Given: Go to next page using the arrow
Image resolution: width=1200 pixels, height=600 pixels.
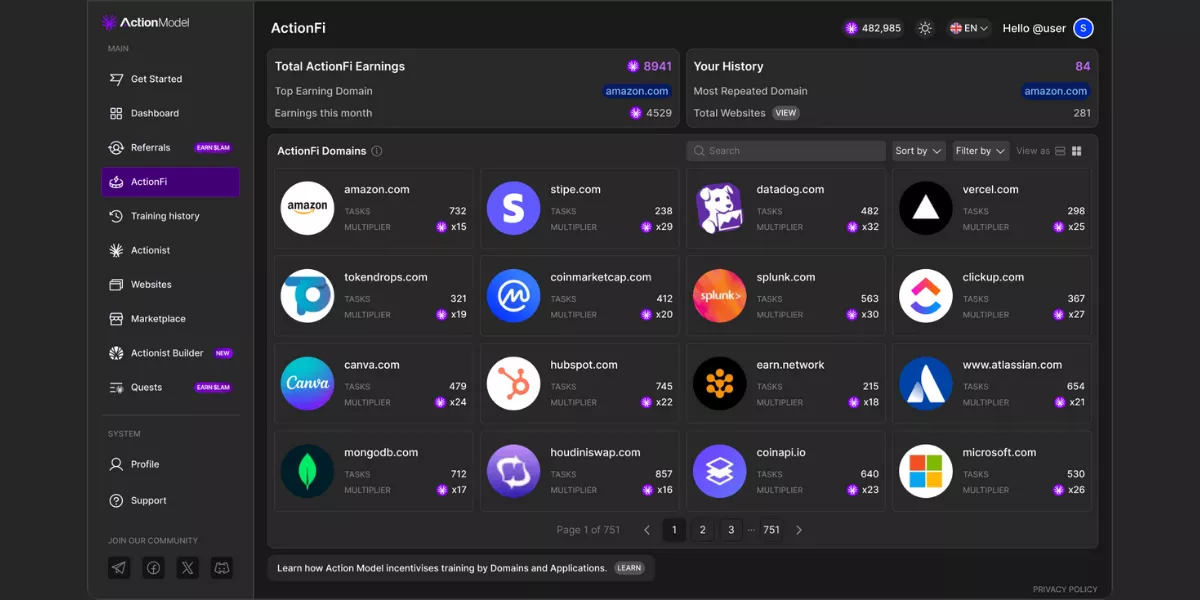Looking at the screenshot, I should coord(799,530).
